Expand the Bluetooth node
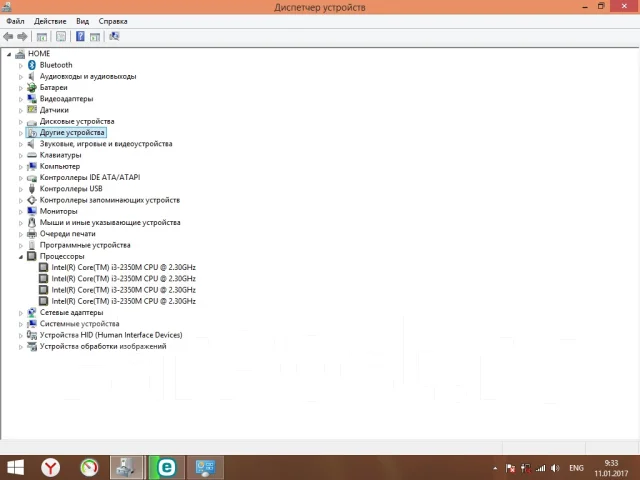Screen dimensions: 640x480 [x=21, y=65]
